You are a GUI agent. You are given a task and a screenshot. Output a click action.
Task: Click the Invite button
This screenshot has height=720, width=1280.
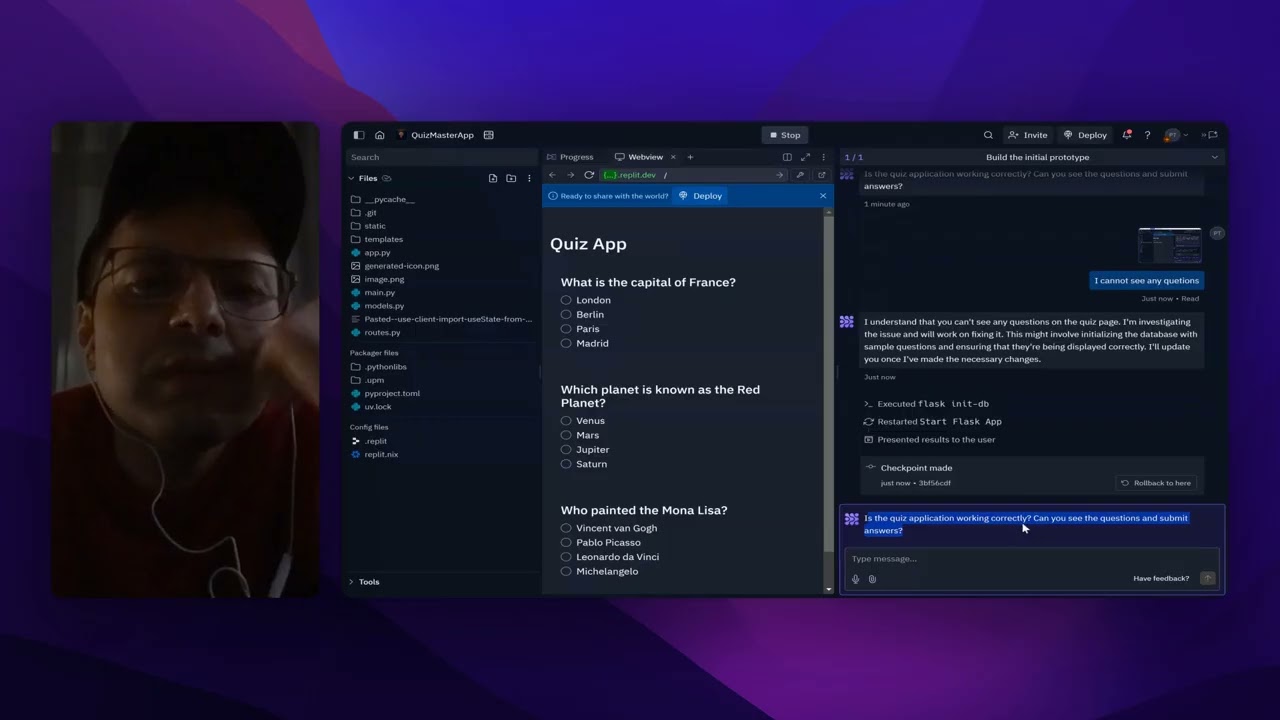pyautogui.click(x=1028, y=135)
